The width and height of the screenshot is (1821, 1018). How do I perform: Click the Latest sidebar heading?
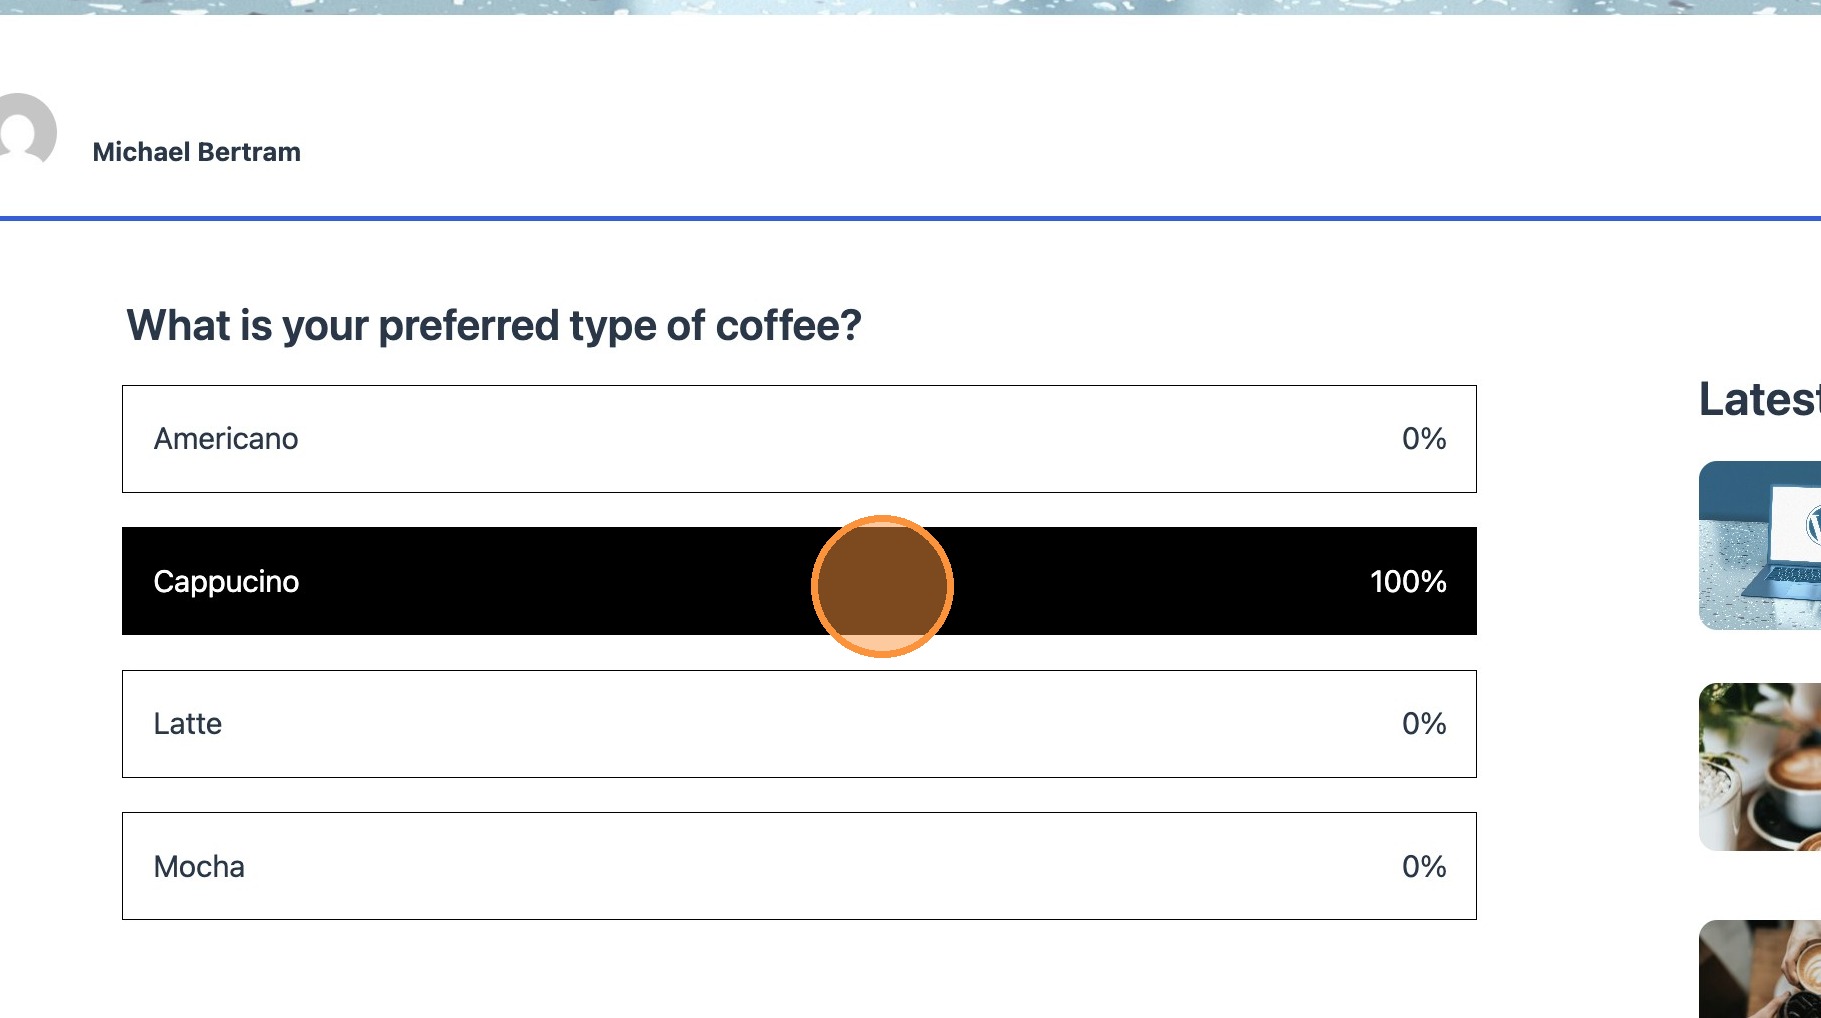click(1759, 400)
